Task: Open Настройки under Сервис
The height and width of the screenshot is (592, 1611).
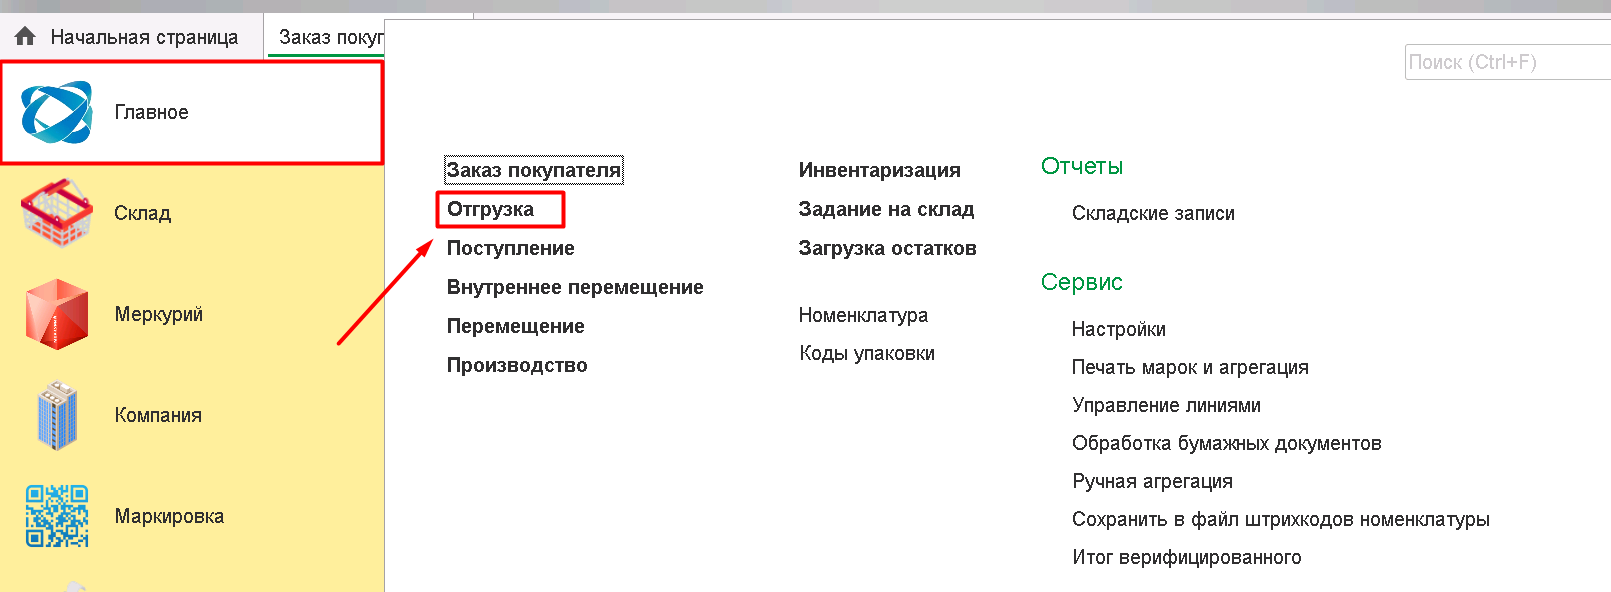Action: pos(1118,329)
